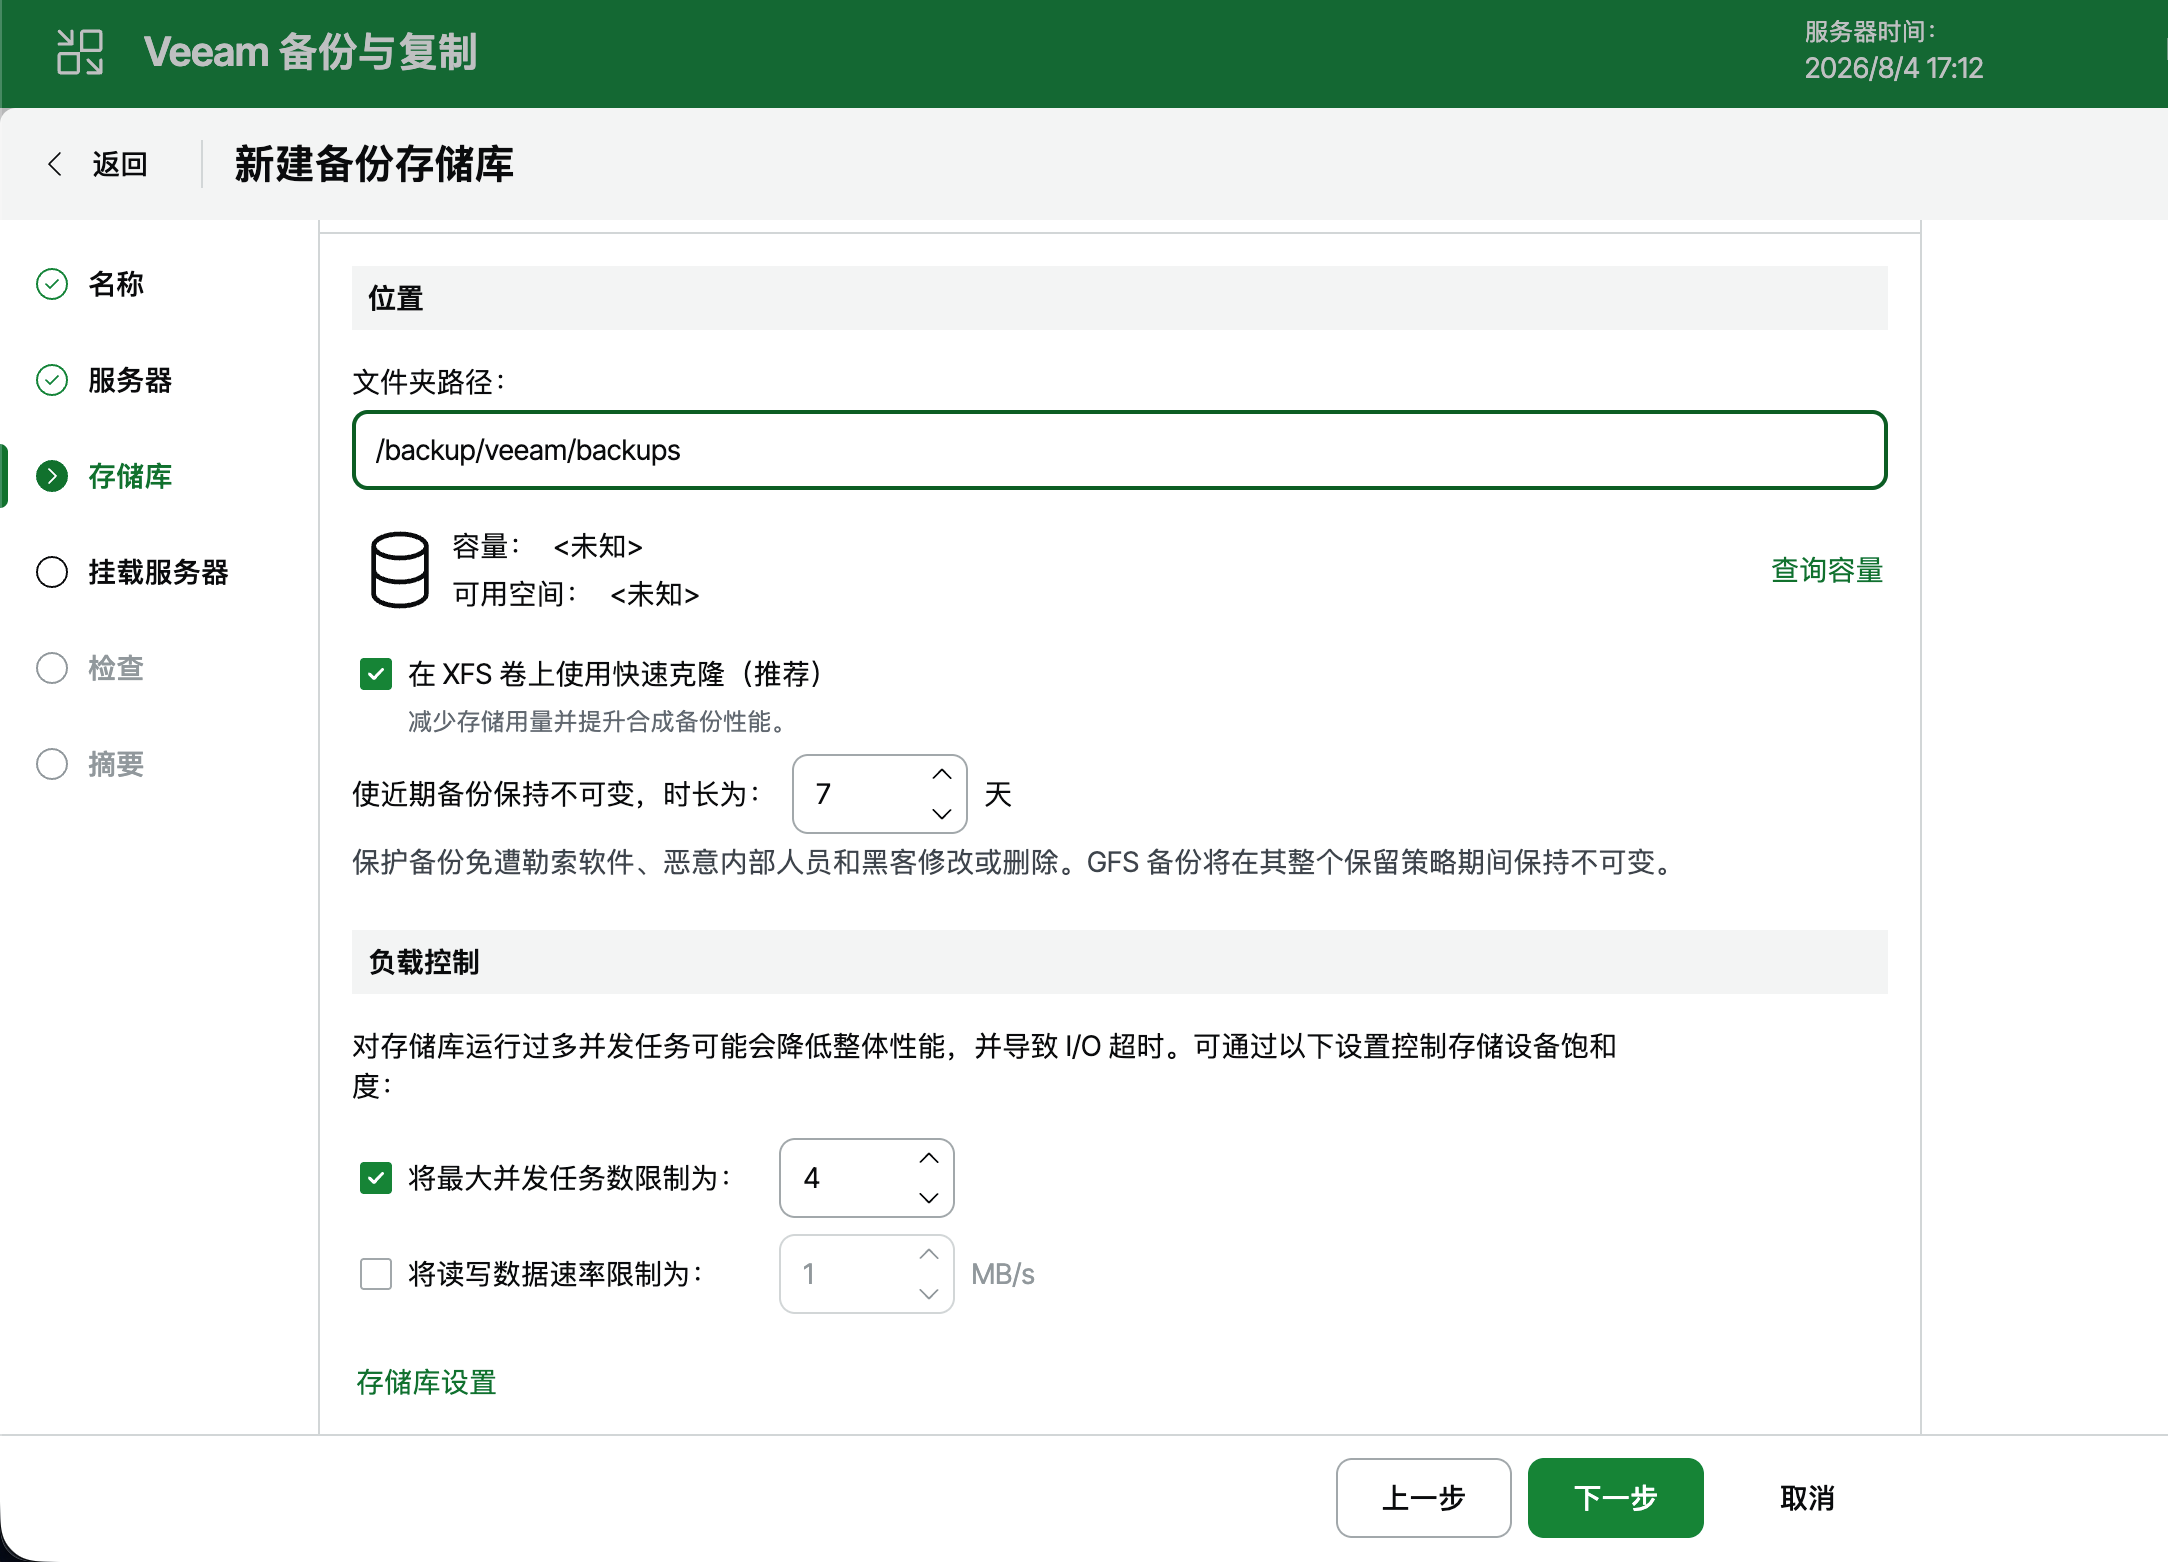The image size is (2168, 1562).
Task: Click the 下一步 button
Action: (x=1615, y=1498)
